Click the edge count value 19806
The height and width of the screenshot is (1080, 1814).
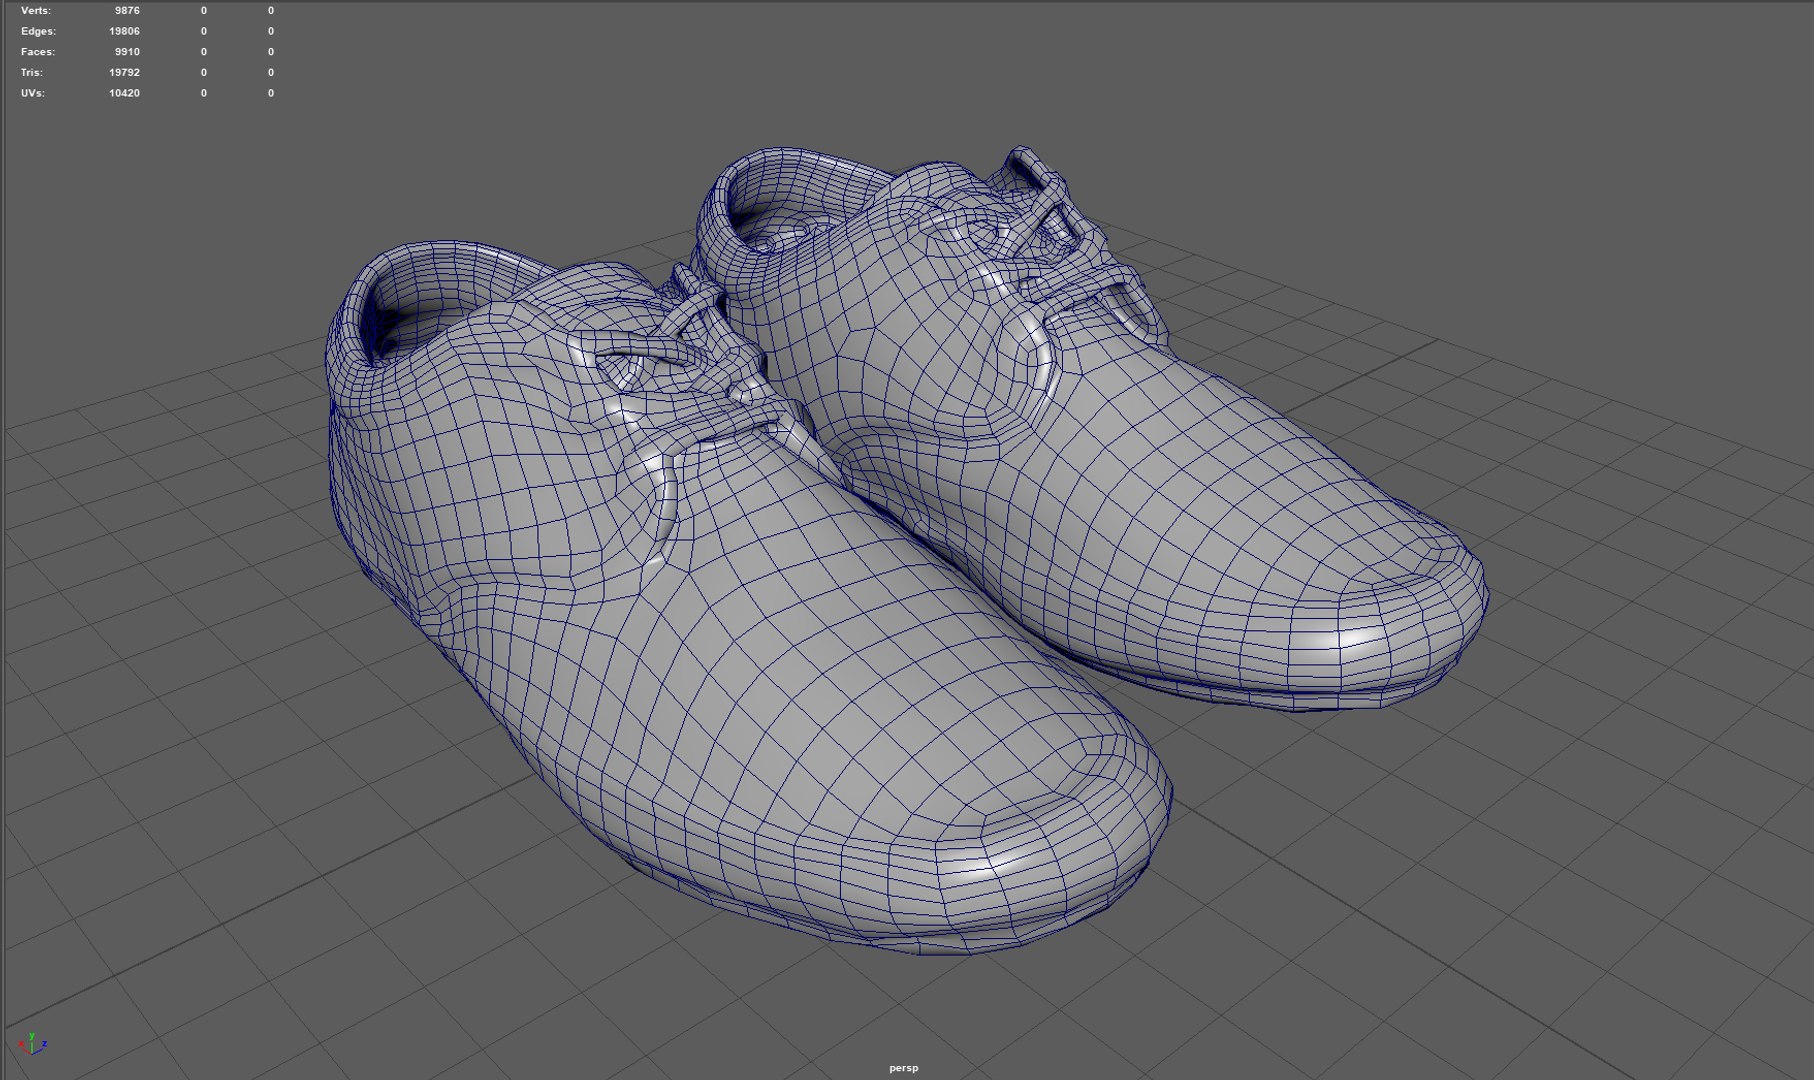tap(124, 31)
